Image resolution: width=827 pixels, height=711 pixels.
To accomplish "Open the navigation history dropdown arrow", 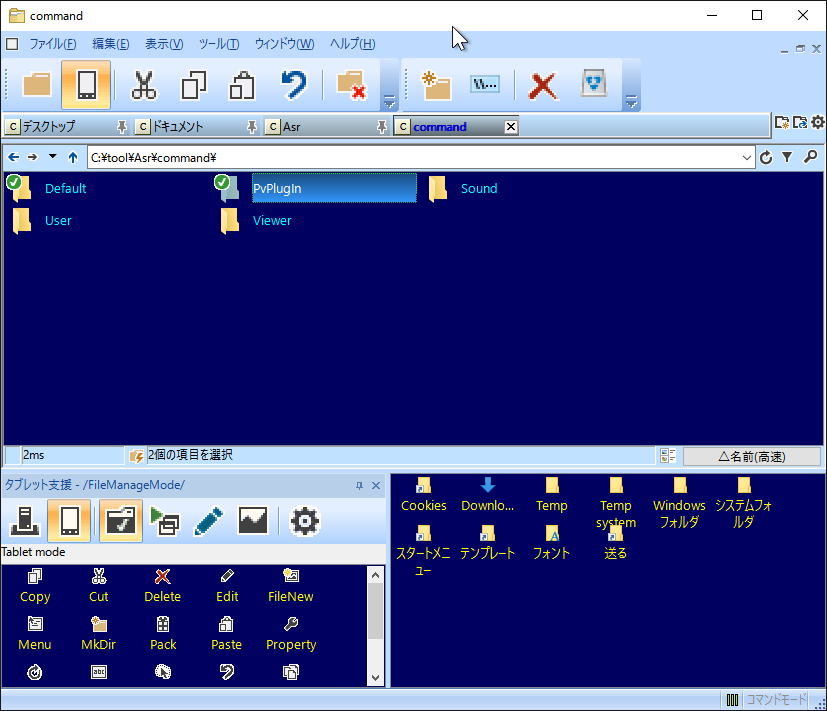I will click(x=52, y=157).
